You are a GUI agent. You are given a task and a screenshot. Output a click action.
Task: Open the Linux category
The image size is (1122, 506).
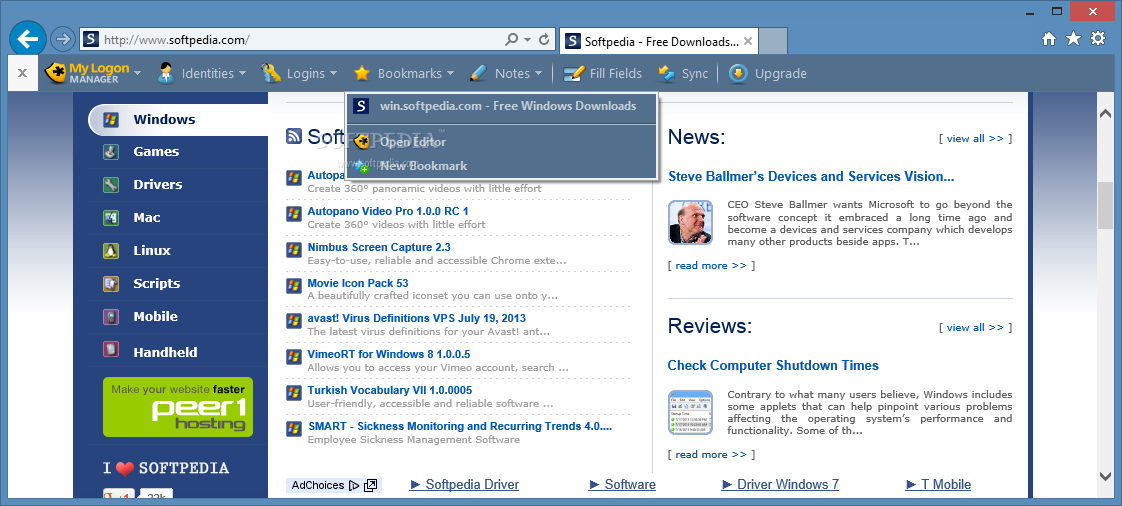point(152,250)
